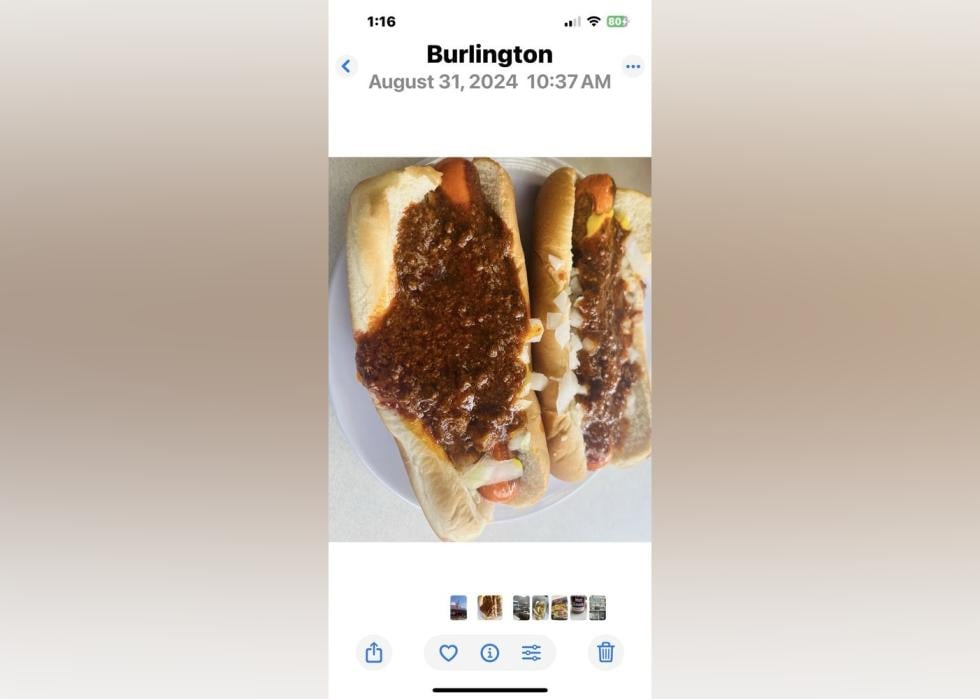Viewport: 980px width, 699px height.
Task: Open the edit adjustments sliders icon
Action: [531, 653]
